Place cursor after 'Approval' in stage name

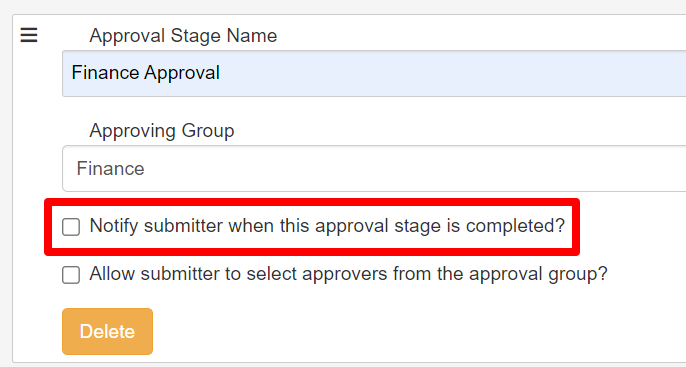point(220,73)
